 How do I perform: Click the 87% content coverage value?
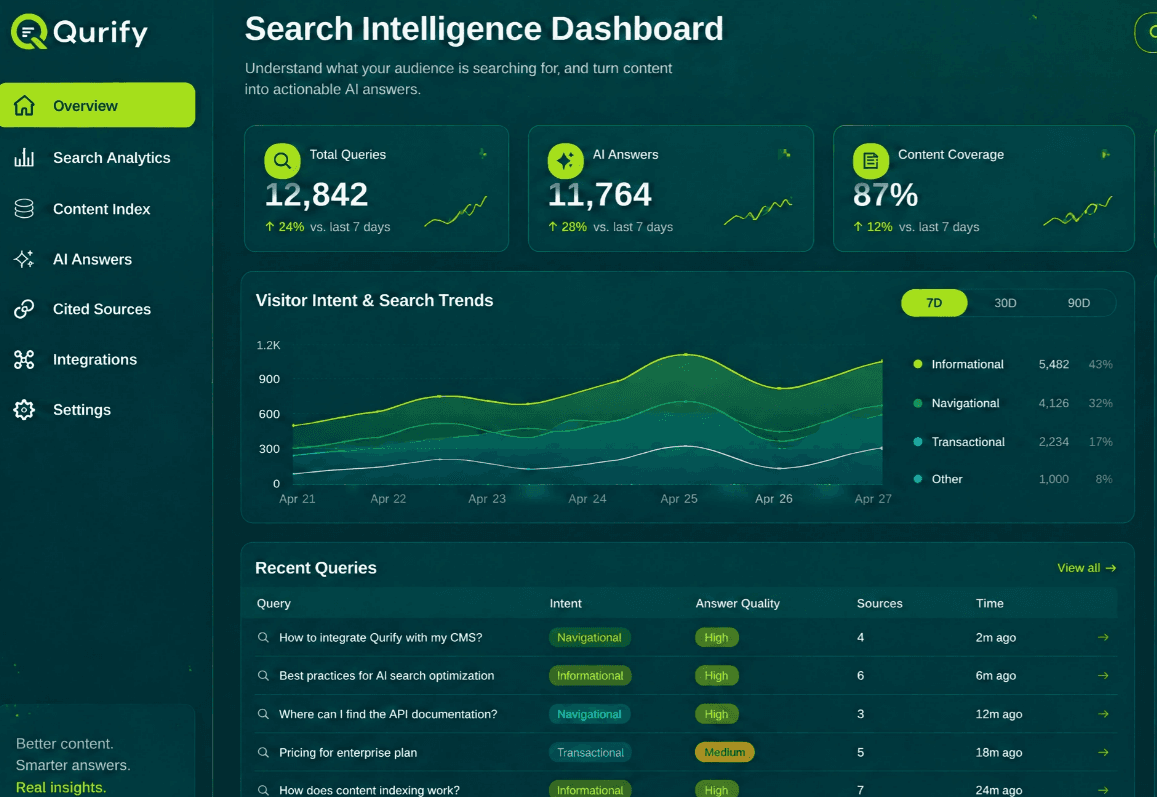click(885, 195)
